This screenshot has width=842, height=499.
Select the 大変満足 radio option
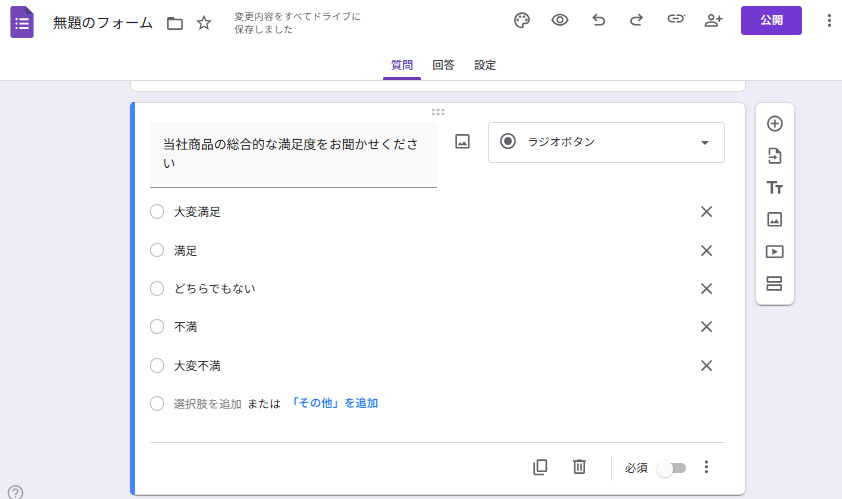(157, 212)
